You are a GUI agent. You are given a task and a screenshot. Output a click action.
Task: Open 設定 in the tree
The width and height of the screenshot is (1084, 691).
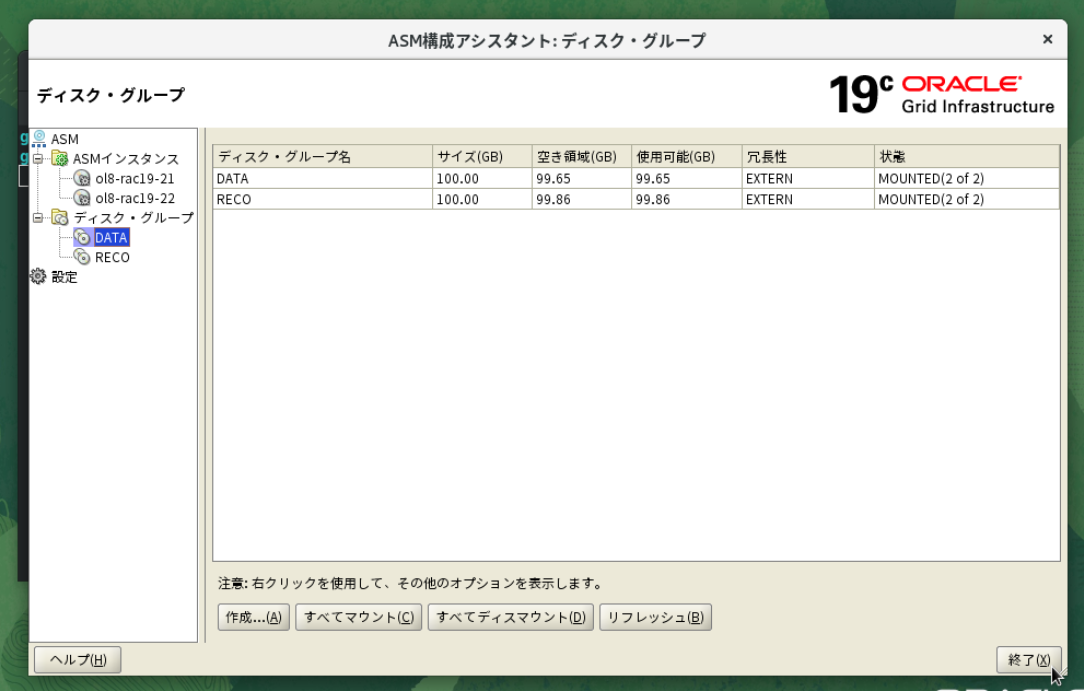click(64, 277)
